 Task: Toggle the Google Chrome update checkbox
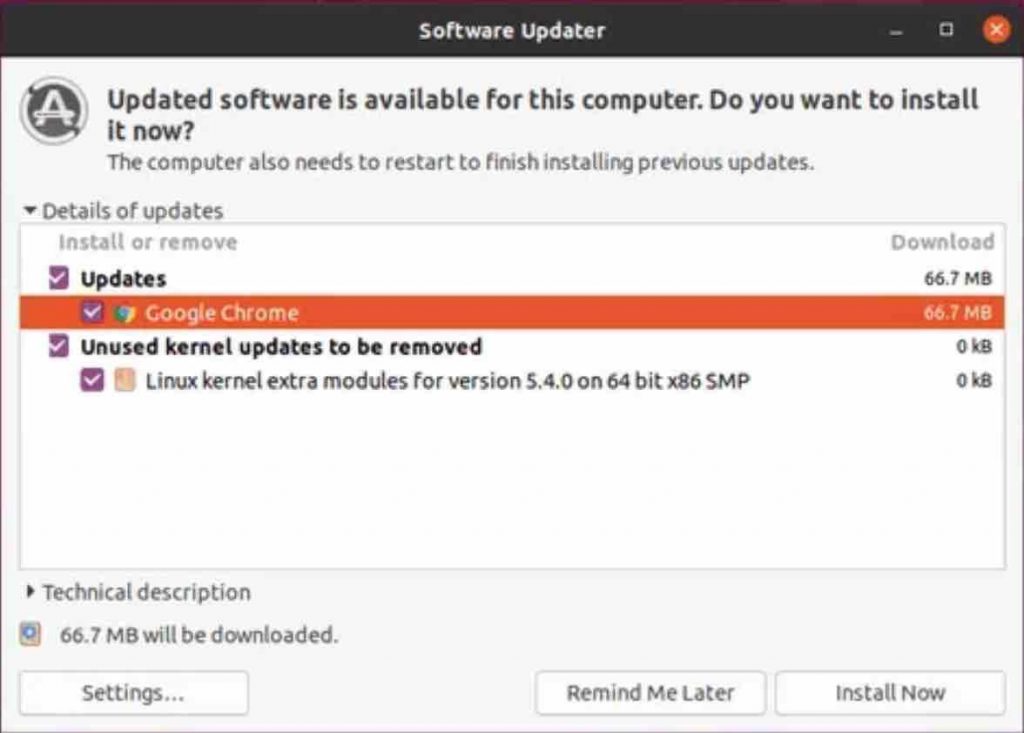click(x=92, y=312)
